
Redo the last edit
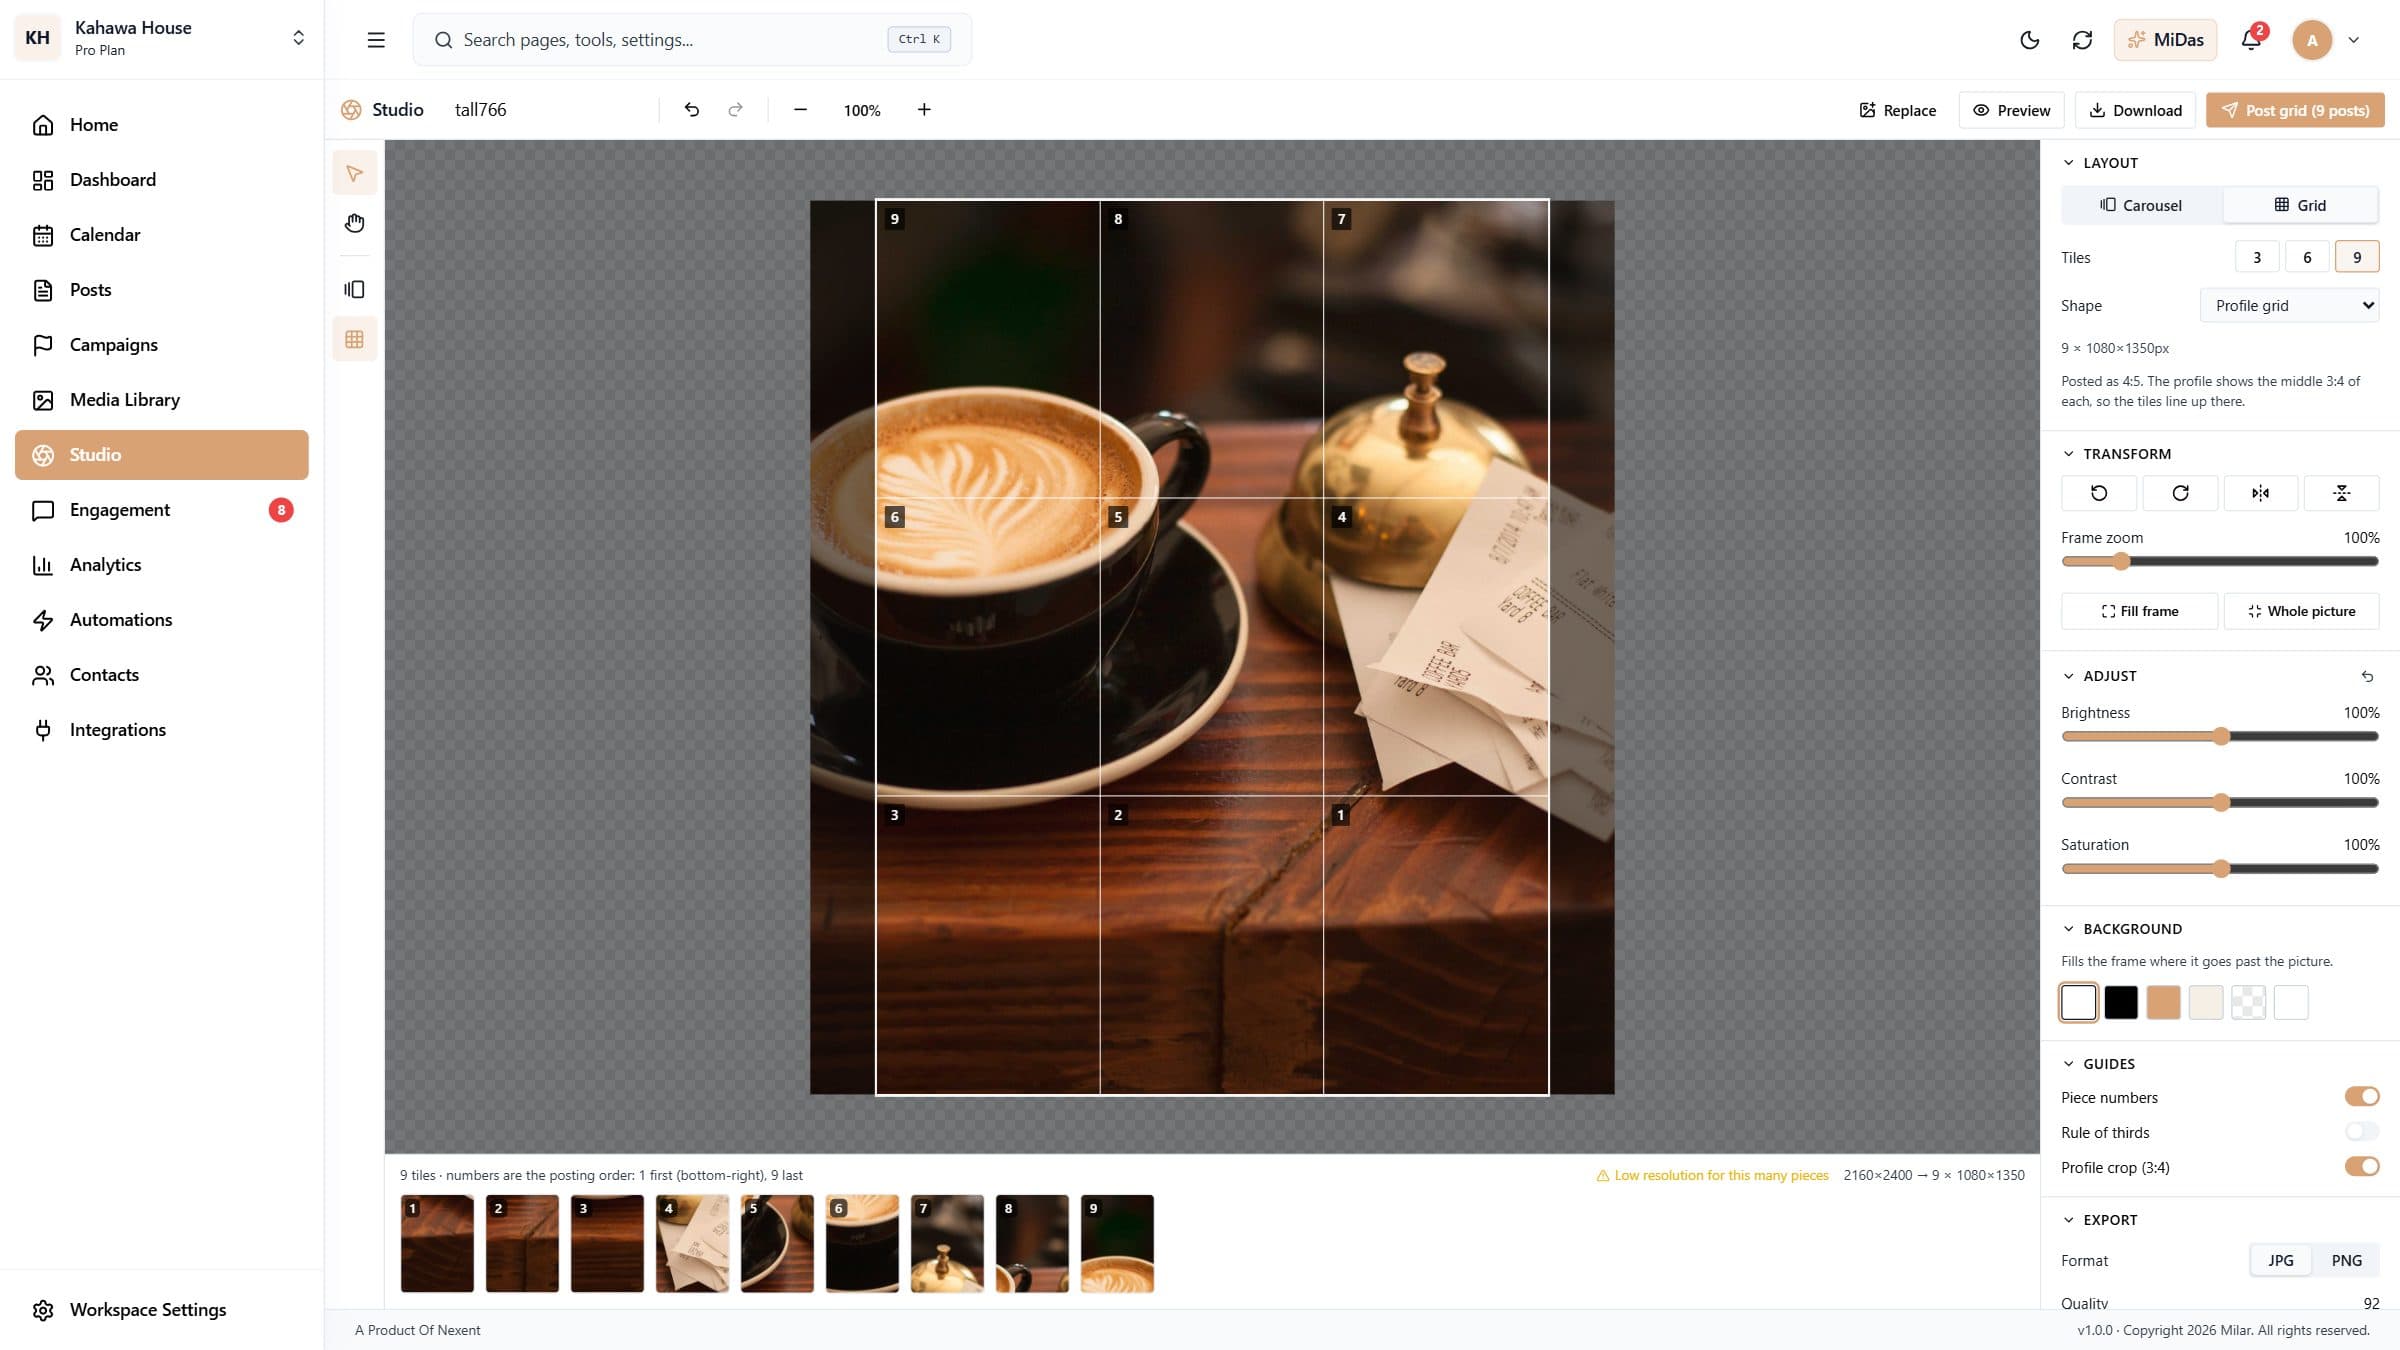(x=735, y=110)
